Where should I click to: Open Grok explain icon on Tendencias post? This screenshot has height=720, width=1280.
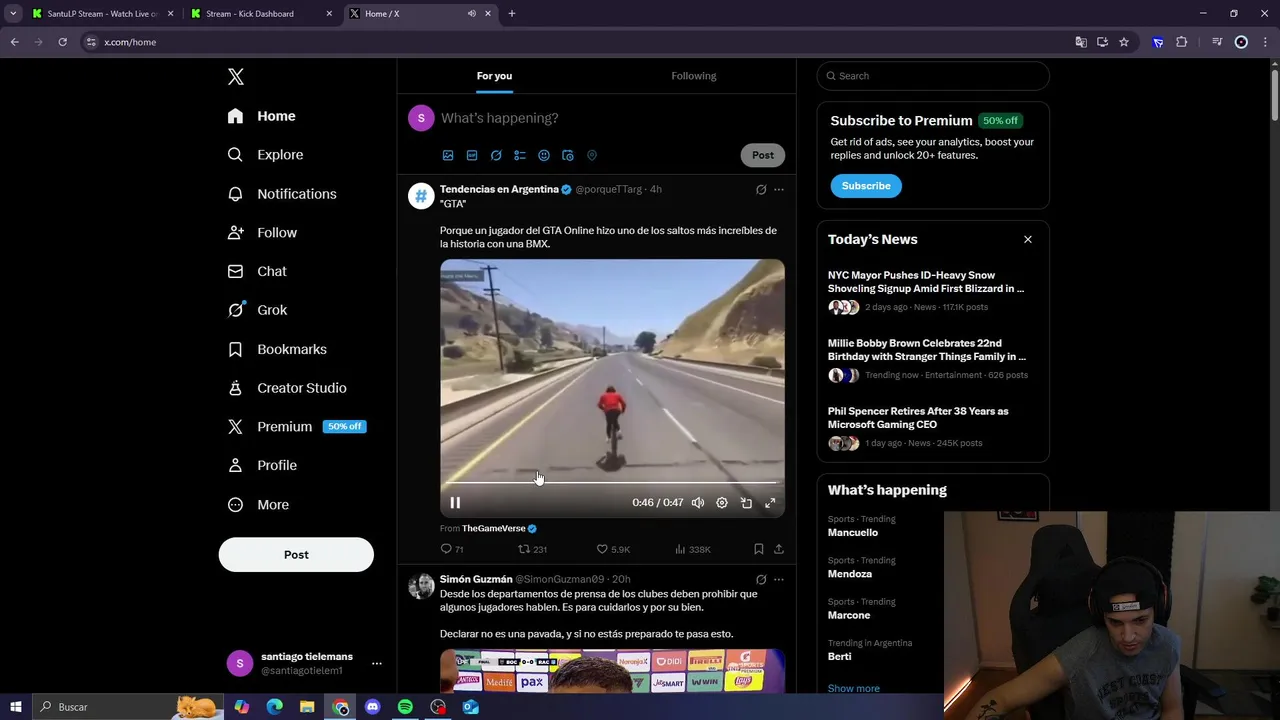click(761, 189)
